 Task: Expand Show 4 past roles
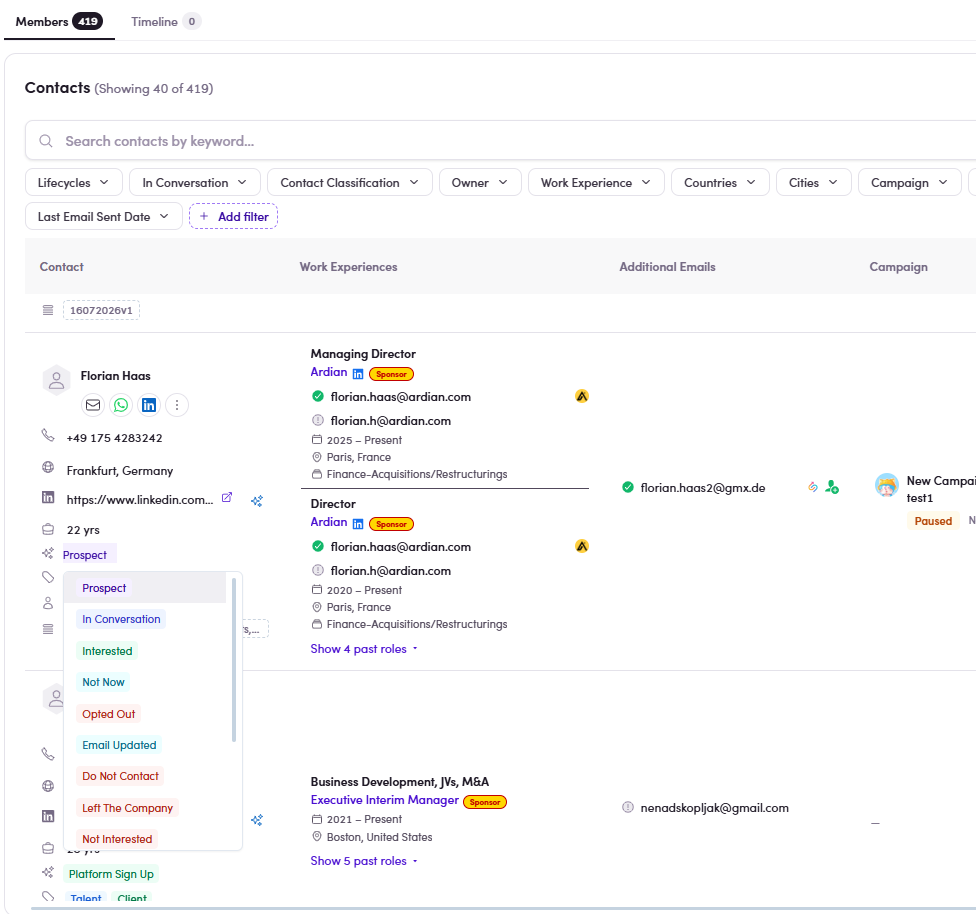364,649
